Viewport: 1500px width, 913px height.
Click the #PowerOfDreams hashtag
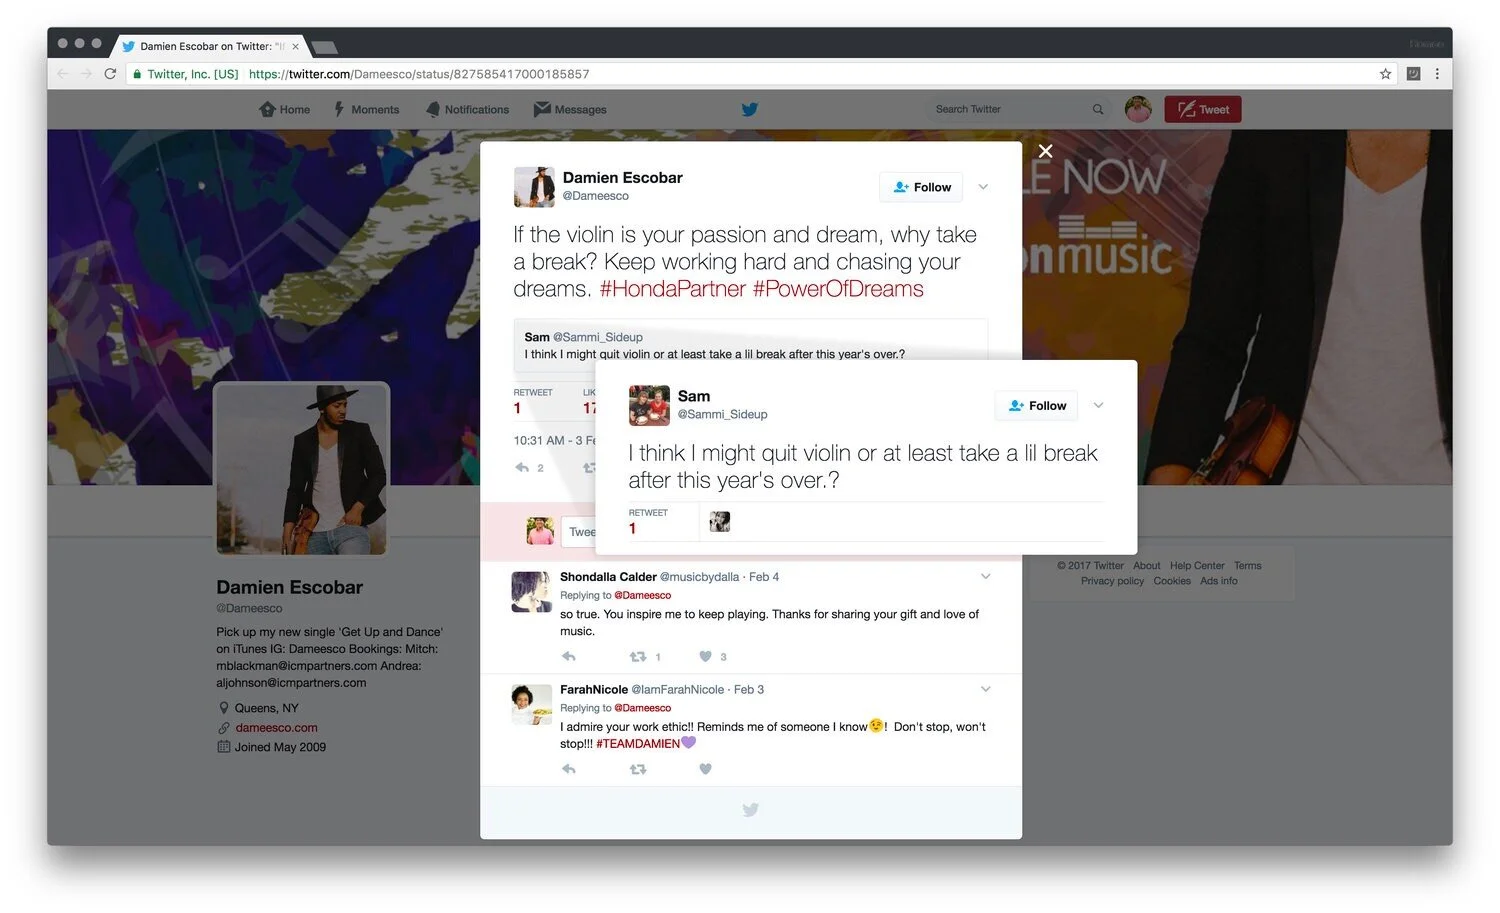(838, 289)
